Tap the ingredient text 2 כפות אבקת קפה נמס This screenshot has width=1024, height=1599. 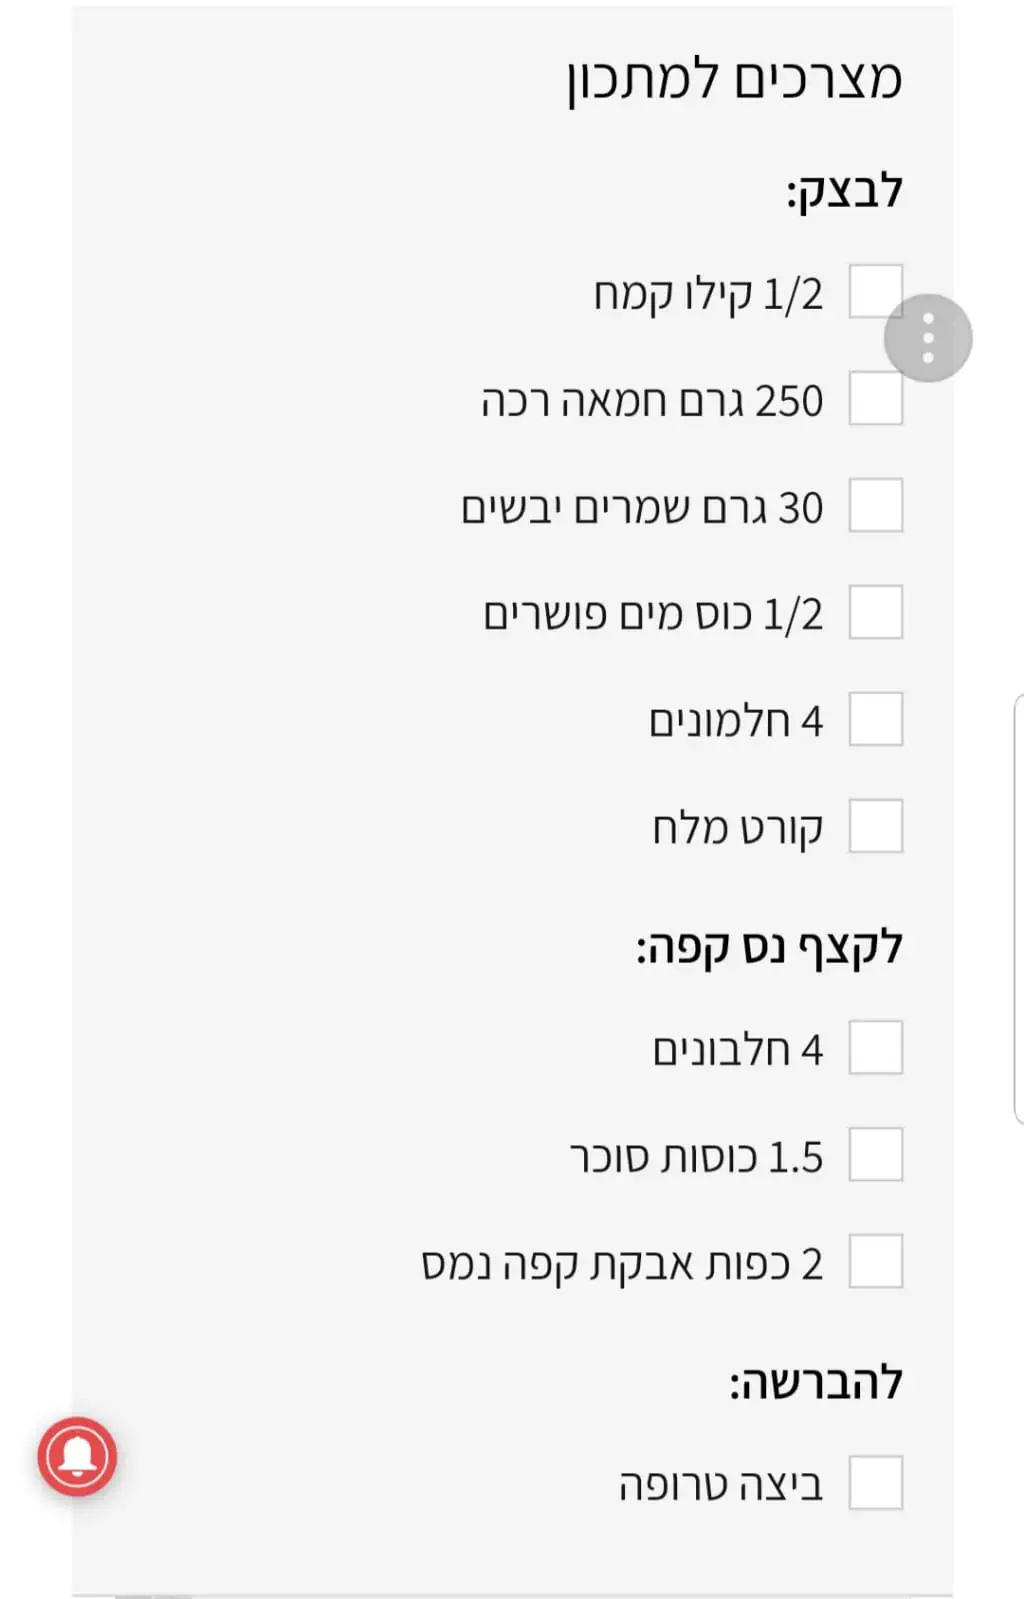point(622,1264)
